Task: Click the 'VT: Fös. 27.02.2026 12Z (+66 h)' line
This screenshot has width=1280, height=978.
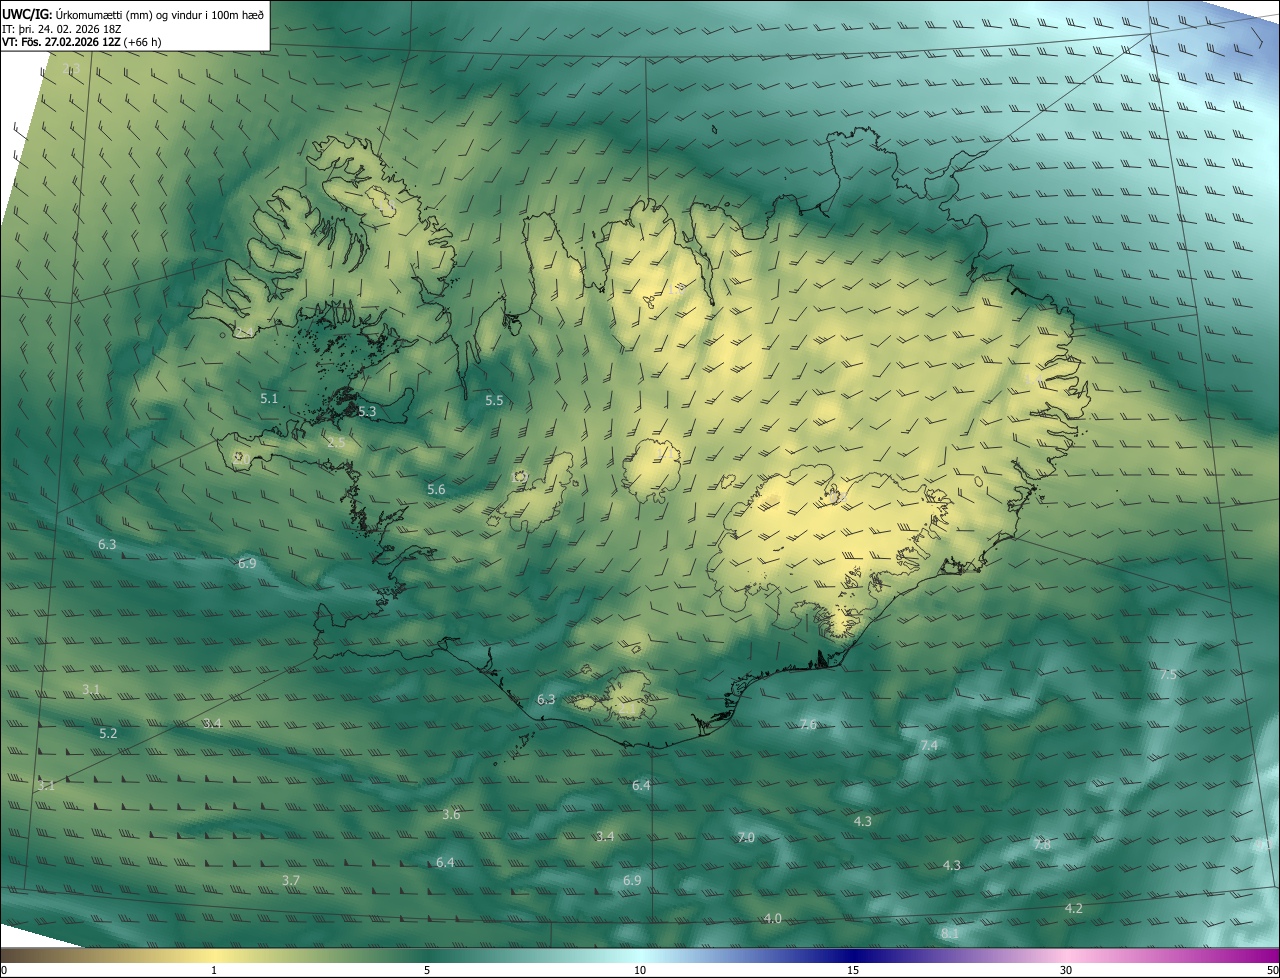Action: (82, 42)
